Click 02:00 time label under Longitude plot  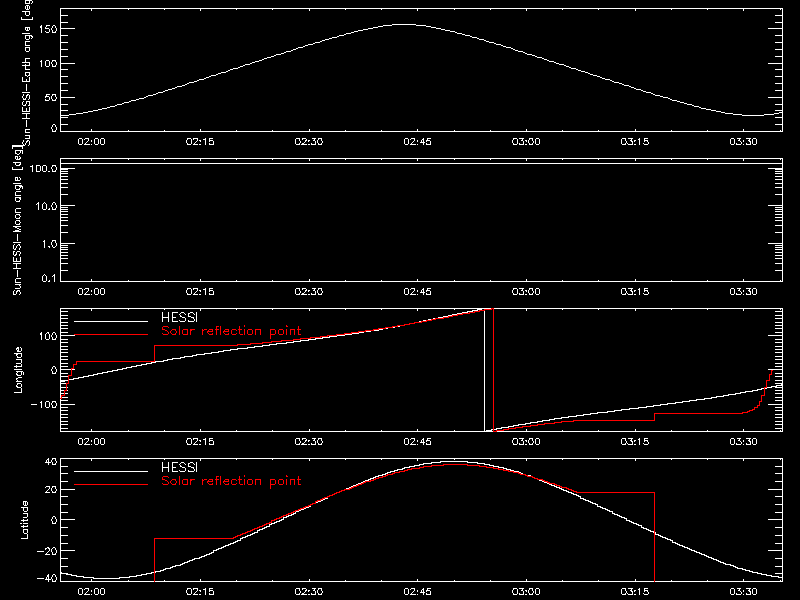(91, 441)
